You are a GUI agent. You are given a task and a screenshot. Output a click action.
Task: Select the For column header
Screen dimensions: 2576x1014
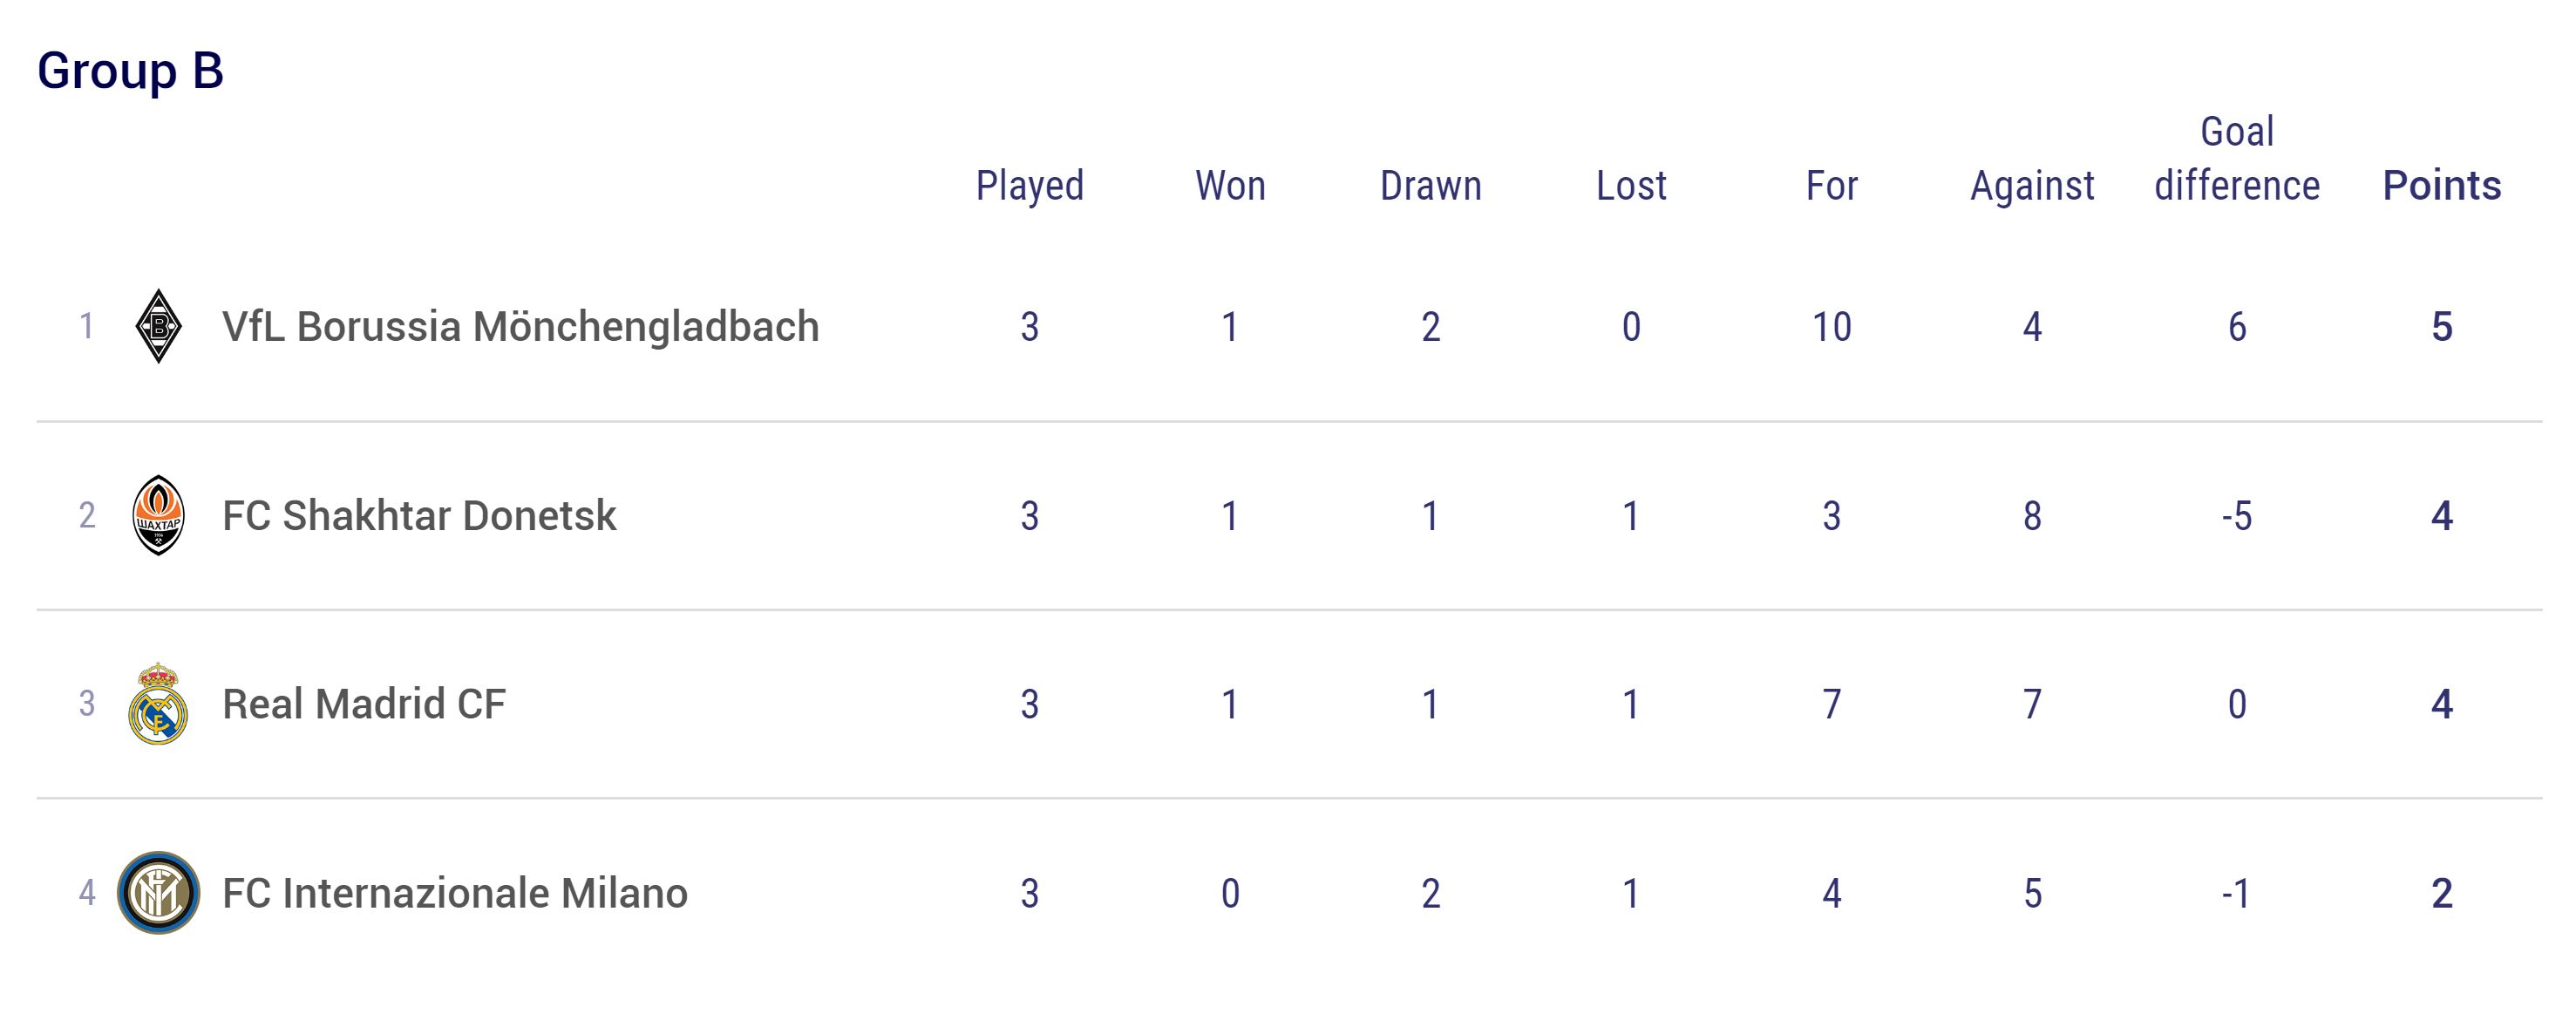1832,186
